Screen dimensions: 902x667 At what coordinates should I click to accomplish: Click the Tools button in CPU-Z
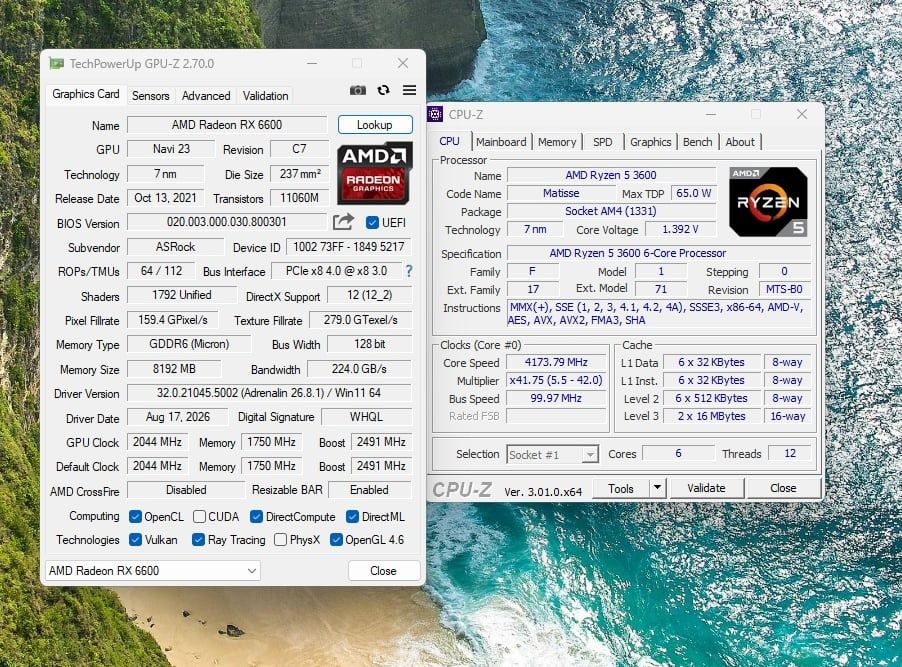pyautogui.click(x=621, y=488)
